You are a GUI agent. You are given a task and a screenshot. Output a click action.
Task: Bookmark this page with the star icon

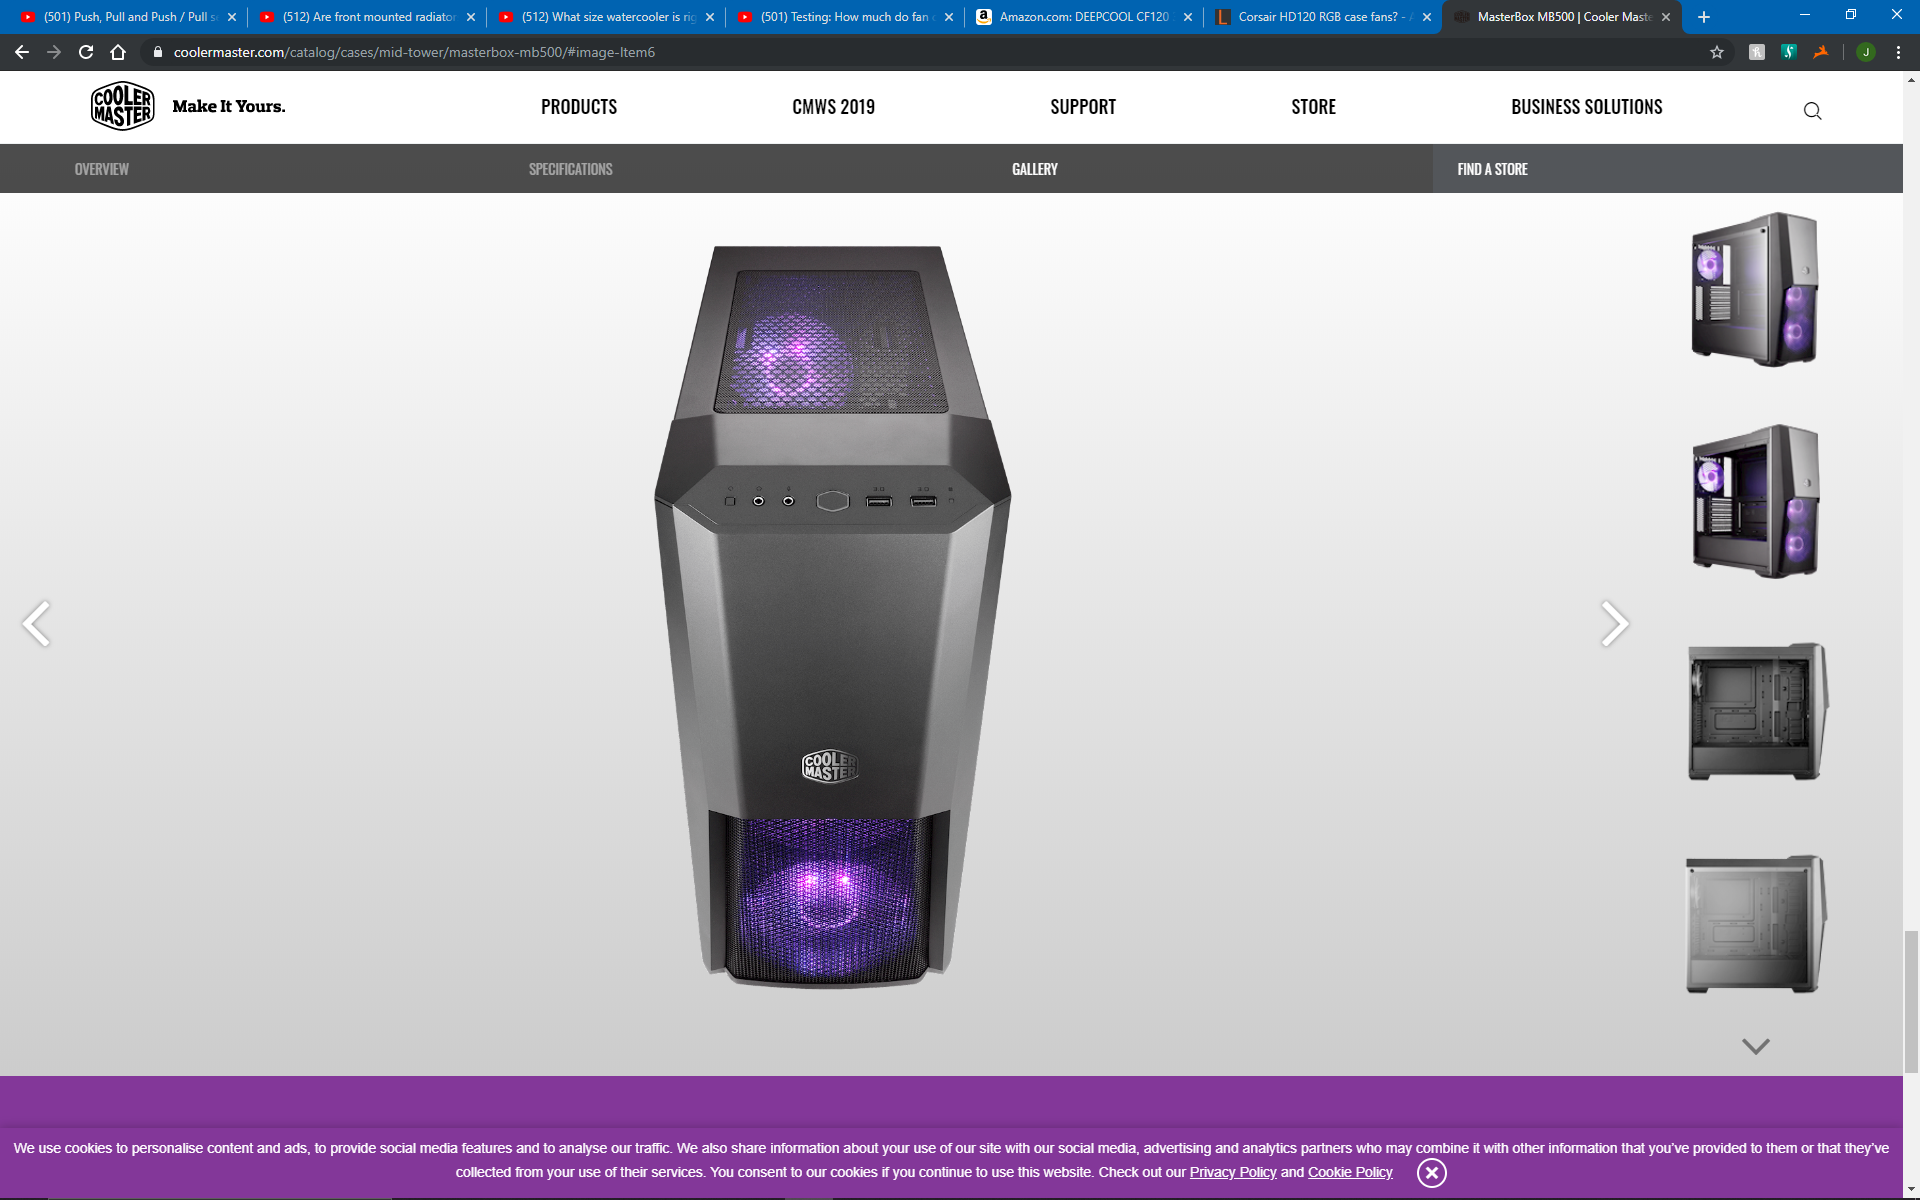pyautogui.click(x=1717, y=52)
